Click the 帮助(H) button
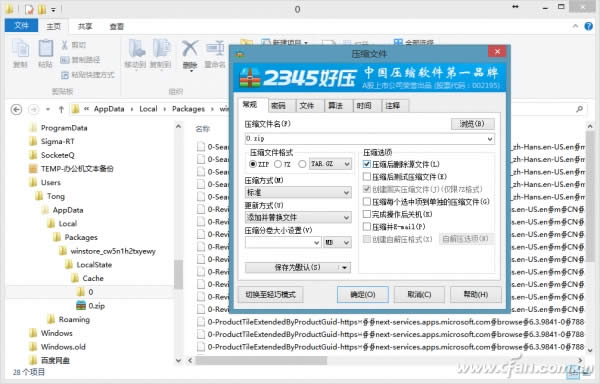This screenshot has width=600, height=384. (x=476, y=295)
